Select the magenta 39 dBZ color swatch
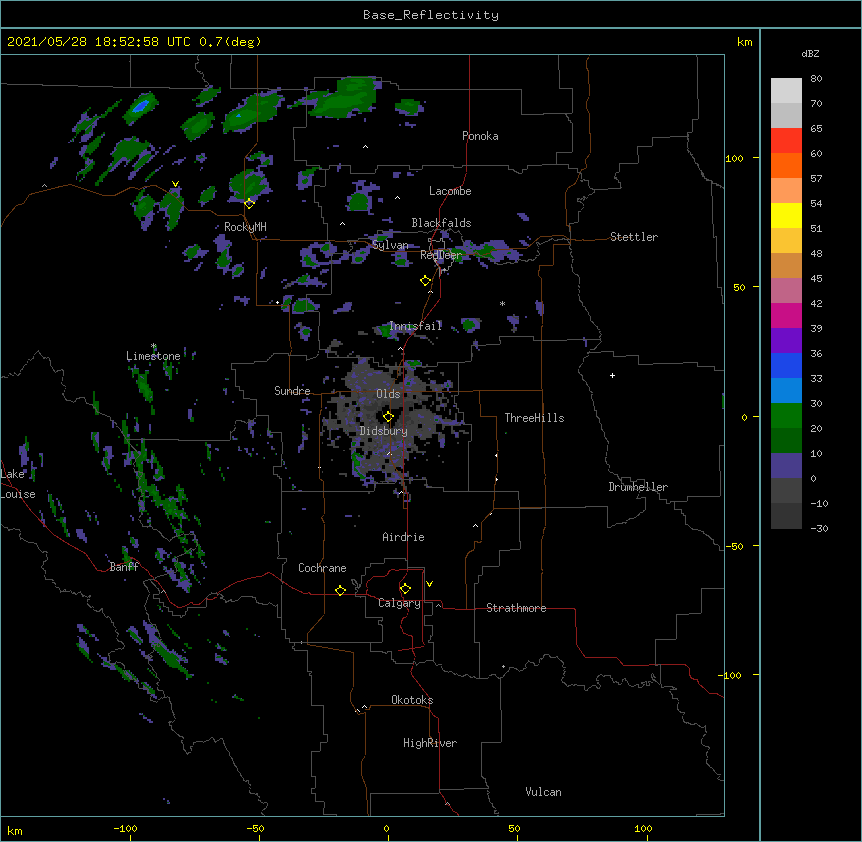 point(786,315)
